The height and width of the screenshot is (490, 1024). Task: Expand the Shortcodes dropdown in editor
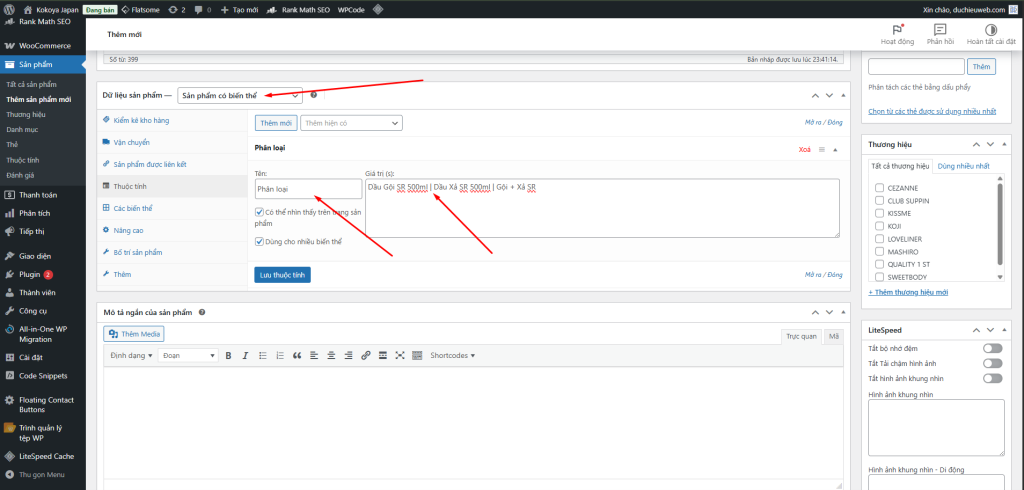452,355
